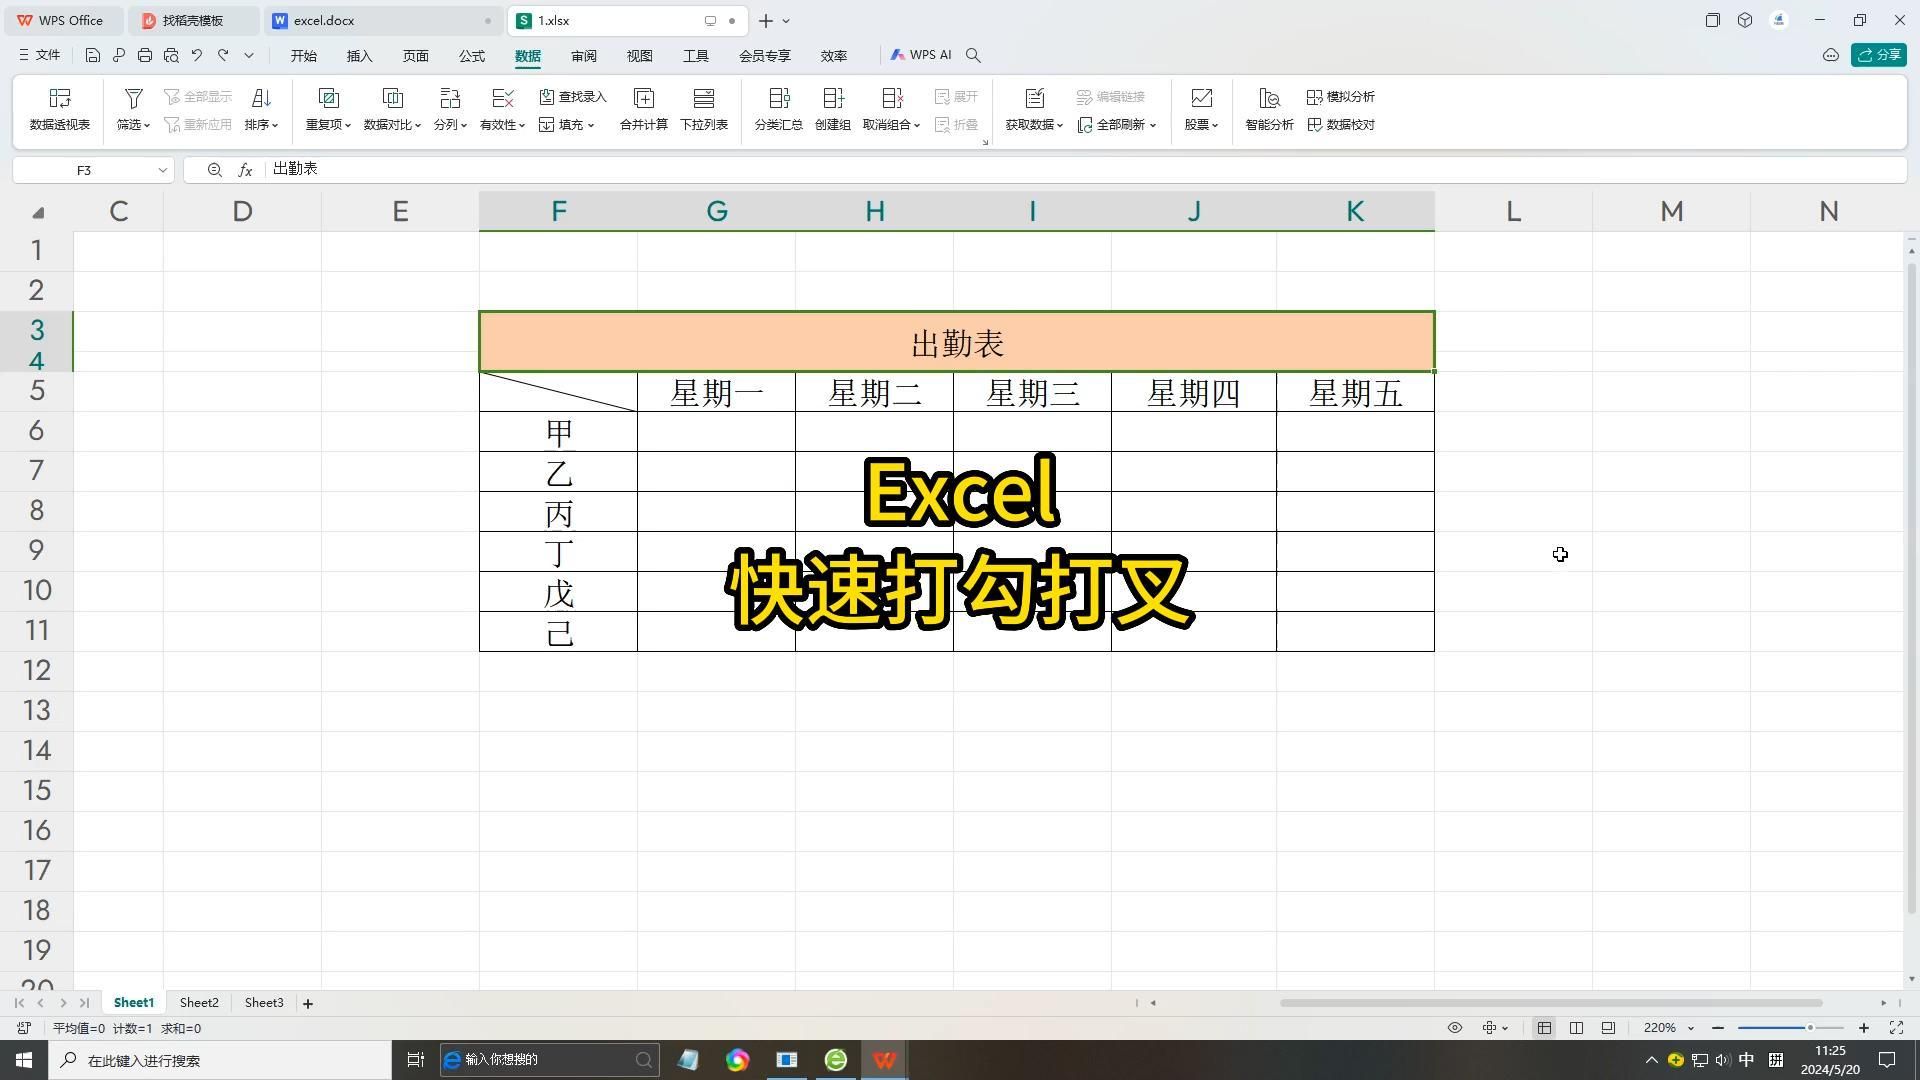Click the search magnifier next to WPS AI

point(973,56)
